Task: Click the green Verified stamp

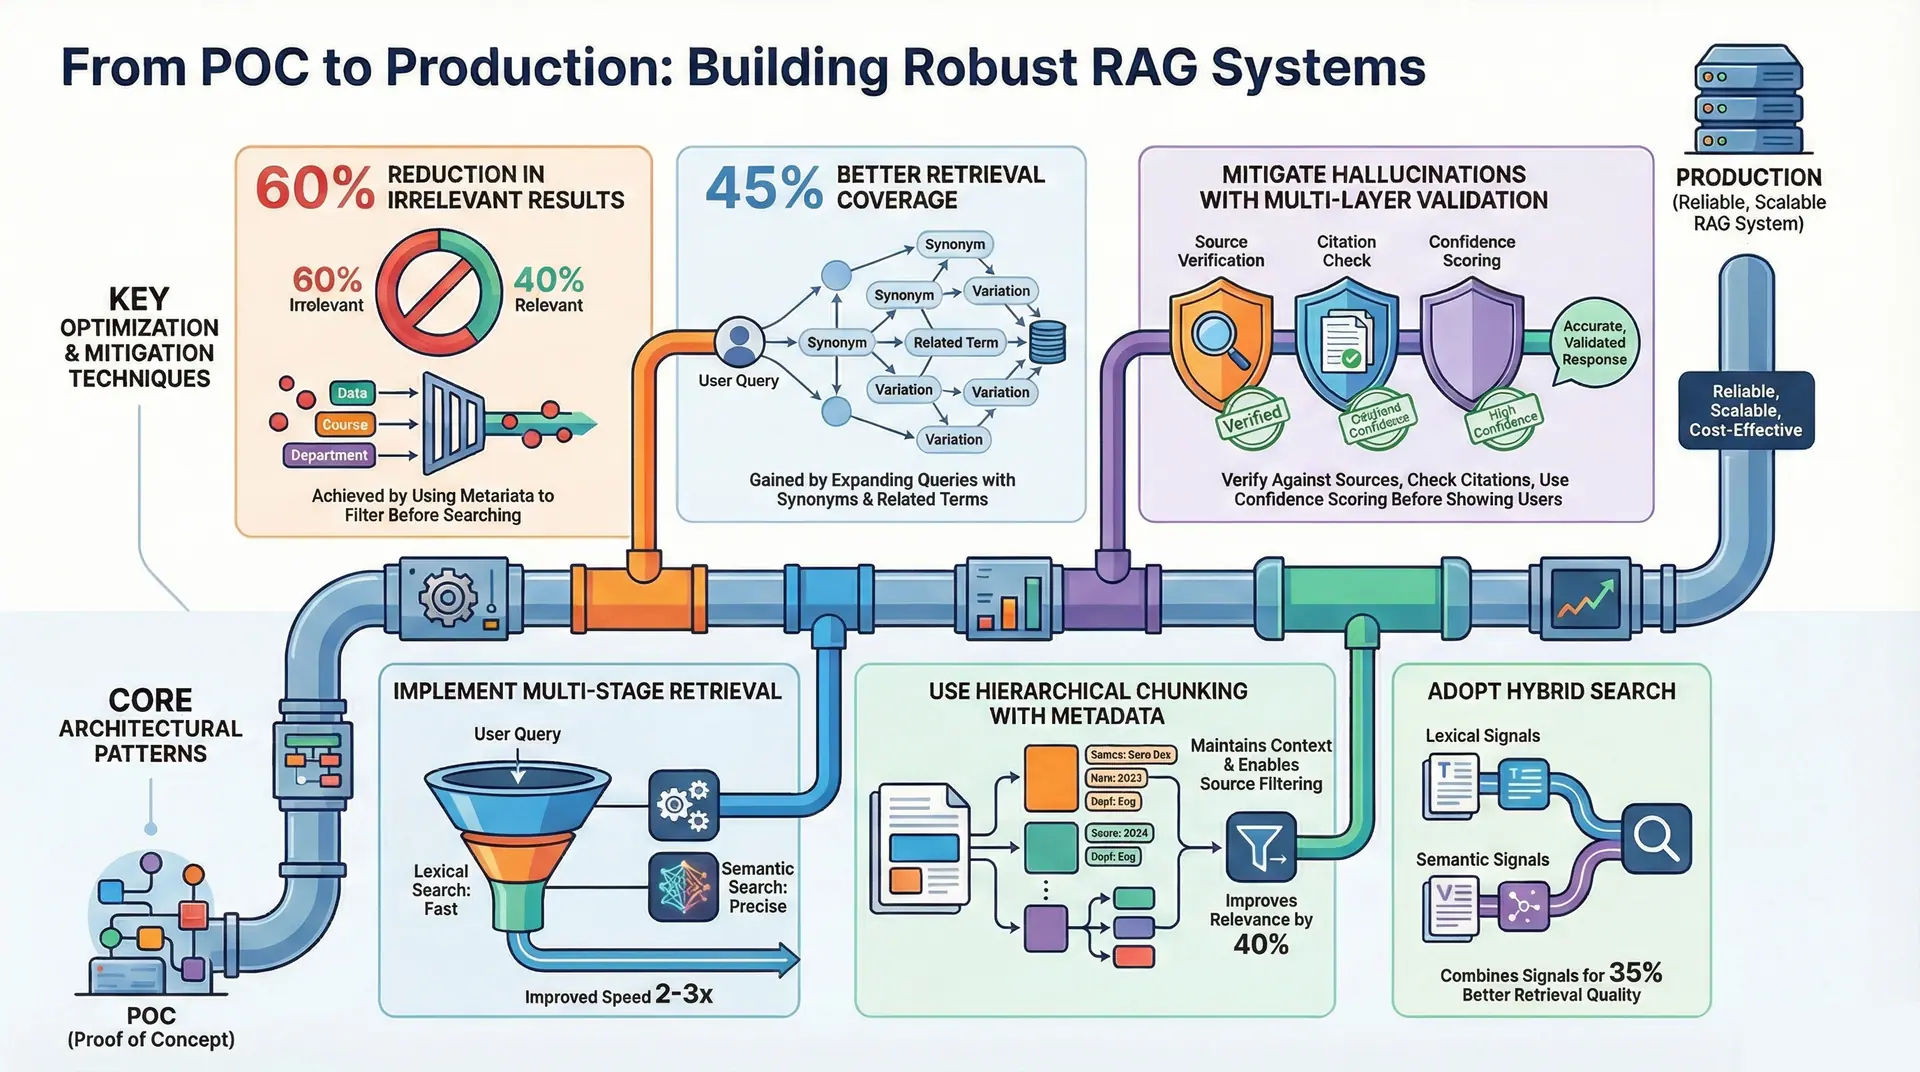Action: [x=1251, y=418]
